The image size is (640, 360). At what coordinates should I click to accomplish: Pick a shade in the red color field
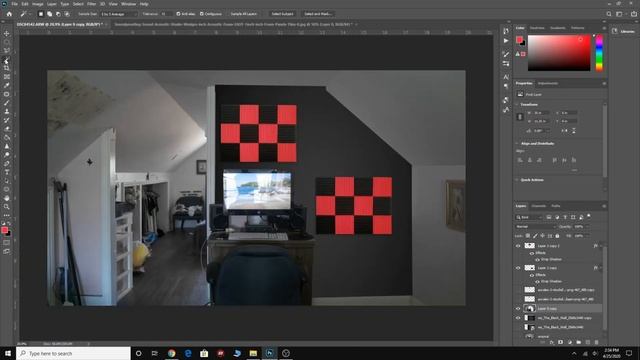[x=559, y=53]
